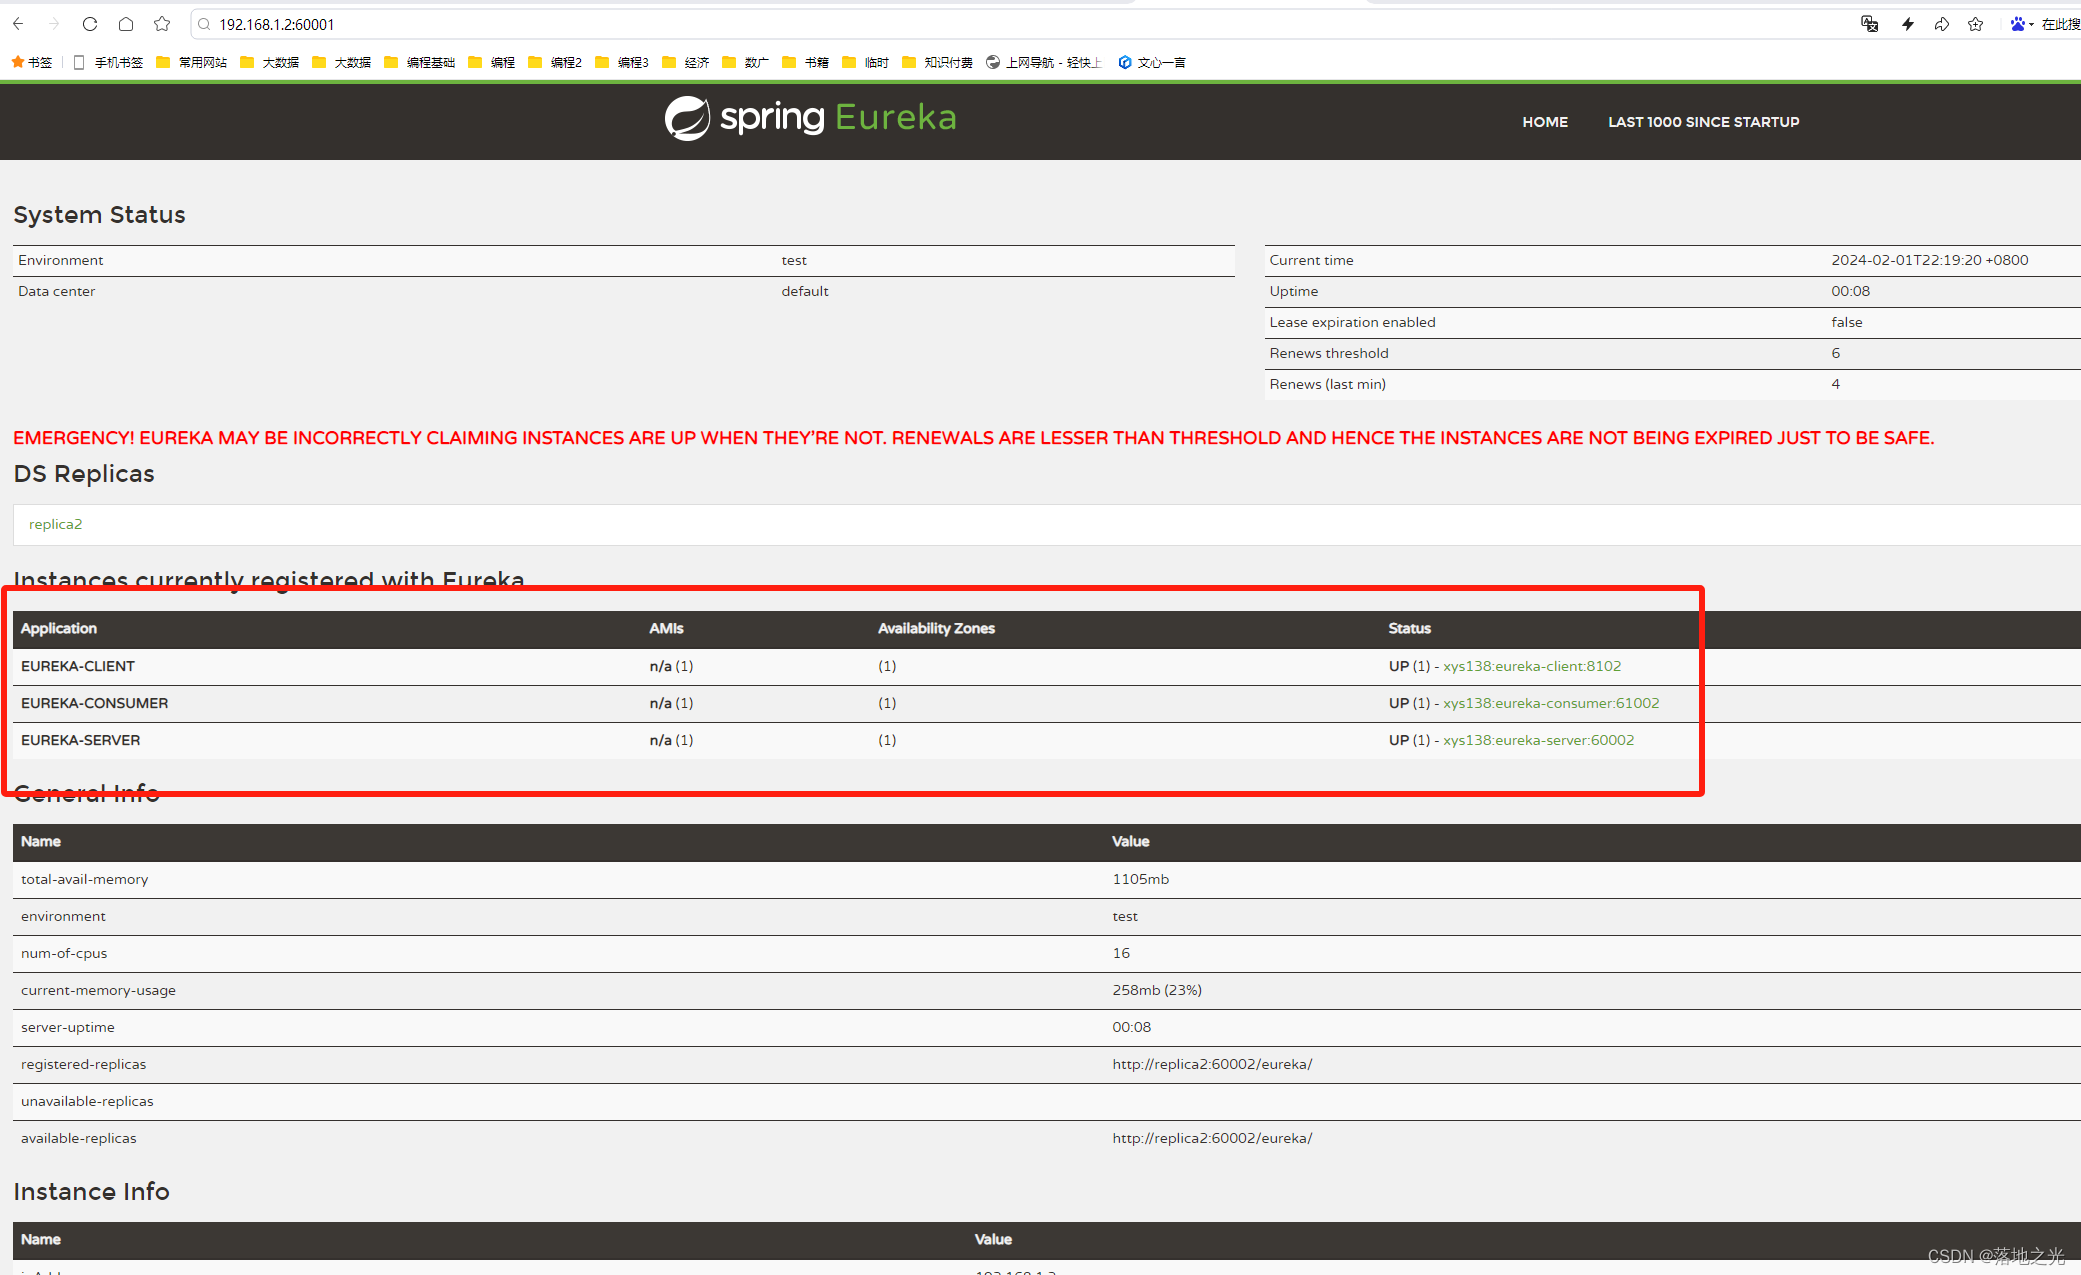The width and height of the screenshot is (2081, 1275).
Task: Click the System Status heading
Action: click(x=99, y=215)
